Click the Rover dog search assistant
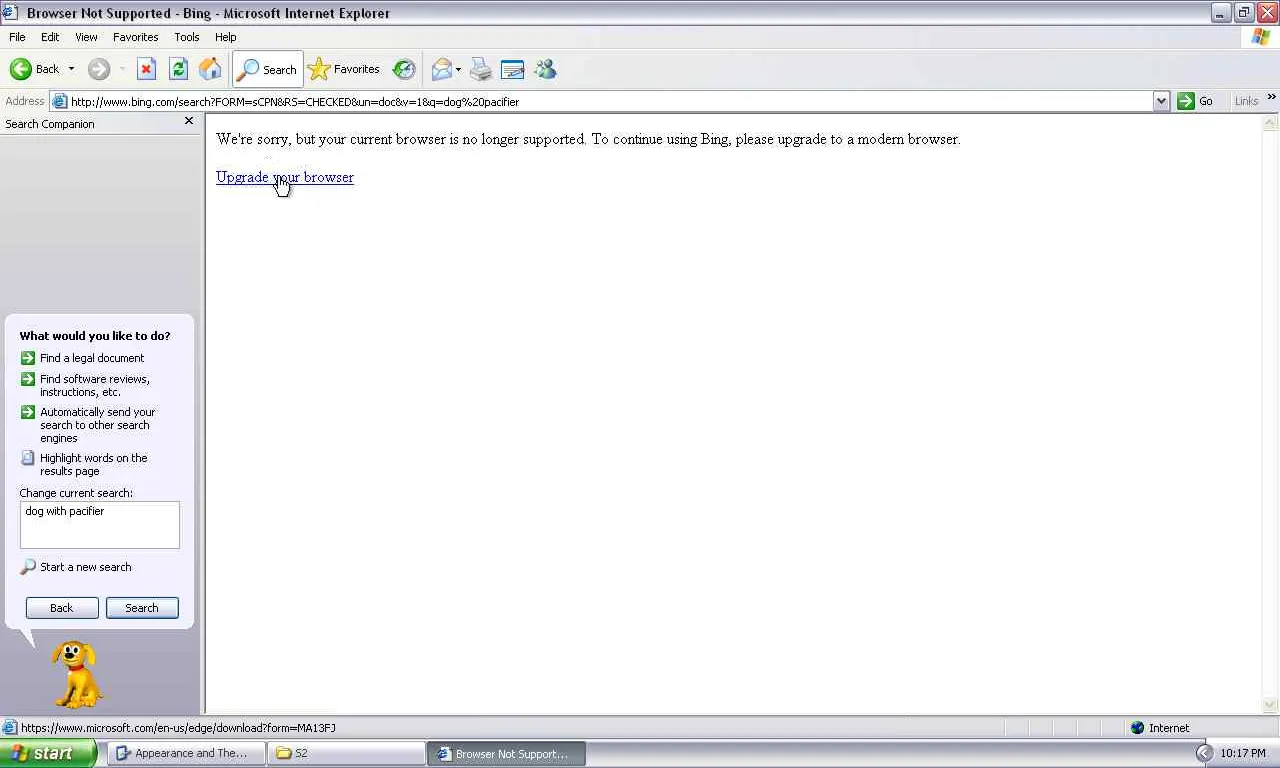This screenshot has height=768, width=1280. coord(76,675)
